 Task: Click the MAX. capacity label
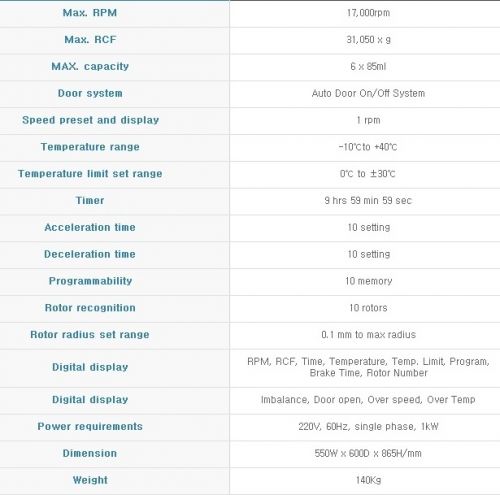coord(90,66)
